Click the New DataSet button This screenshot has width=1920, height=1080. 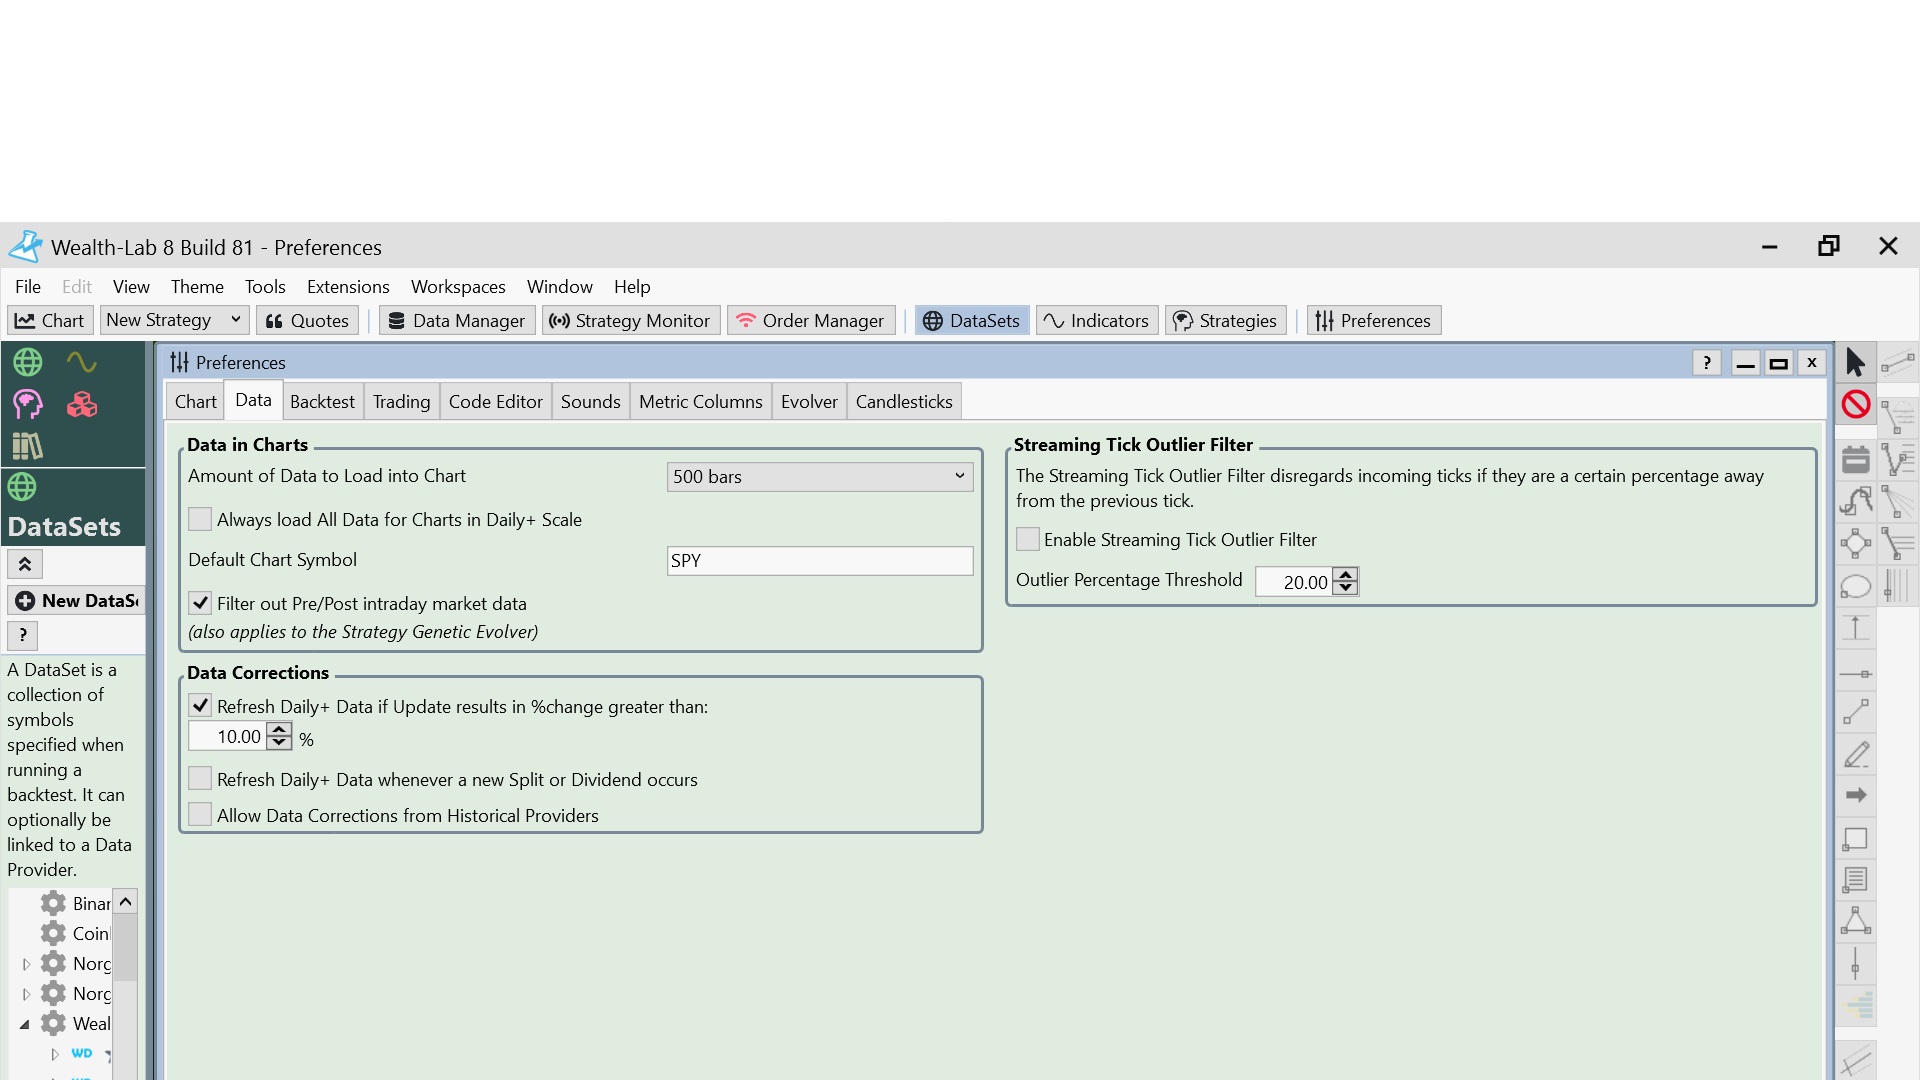(x=77, y=600)
